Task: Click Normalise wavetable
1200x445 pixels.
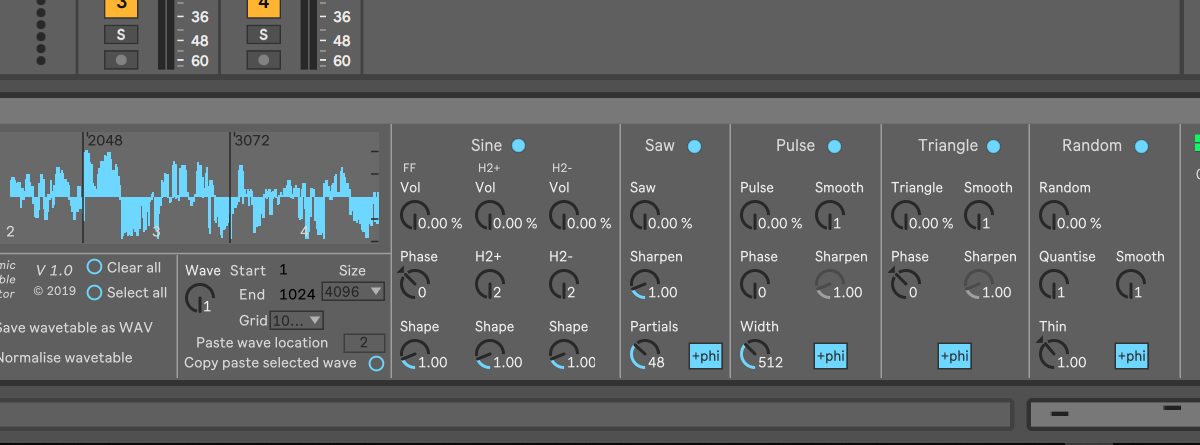Action: (66, 357)
